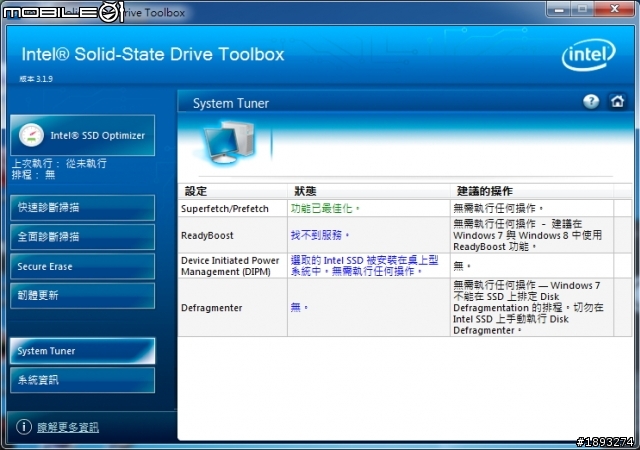Screen dimensions: 640x450
Task: Click DIPM status about 桌上型系統
Action: point(364,266)
